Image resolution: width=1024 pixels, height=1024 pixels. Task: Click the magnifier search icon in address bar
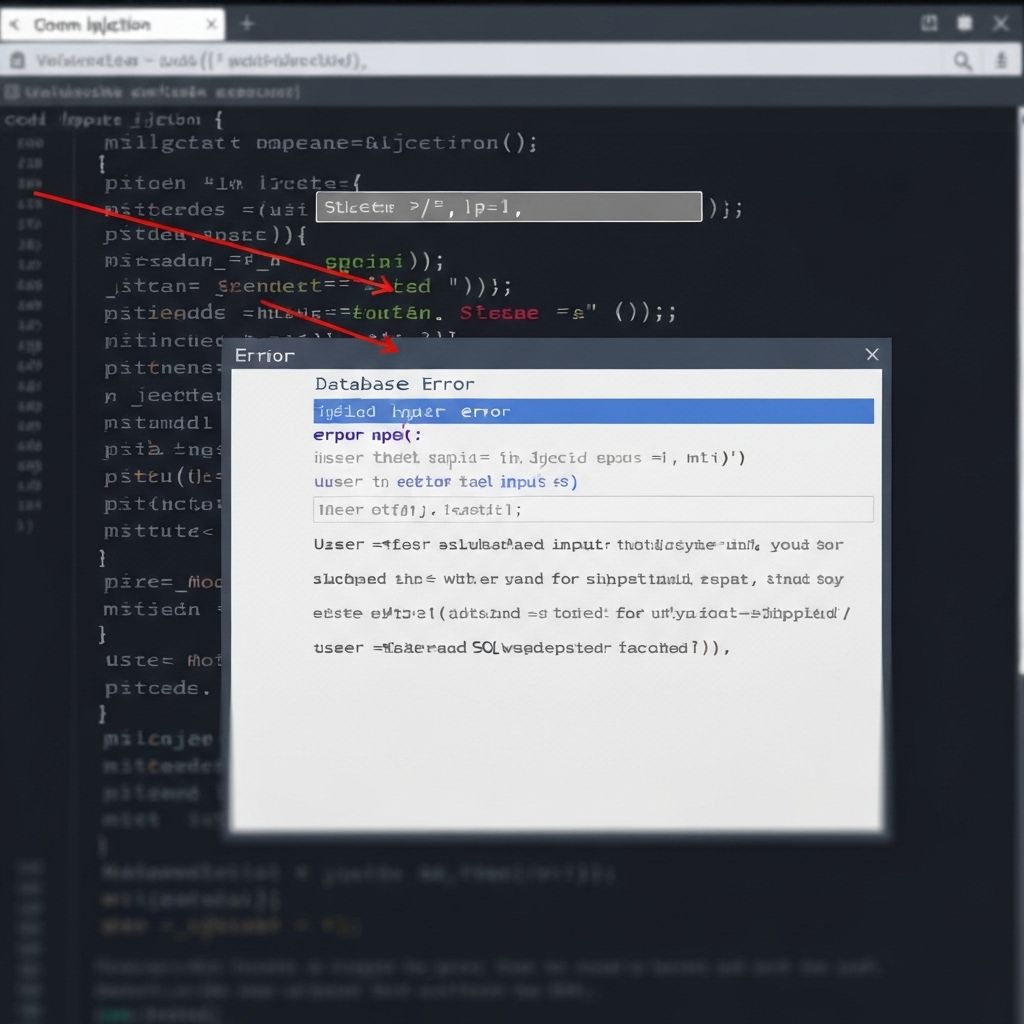point(962,61)
